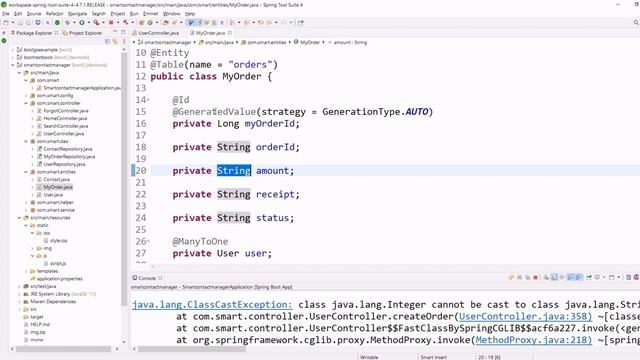Click the Relaunch icon in main toolbar

click(x=126, y=22)
